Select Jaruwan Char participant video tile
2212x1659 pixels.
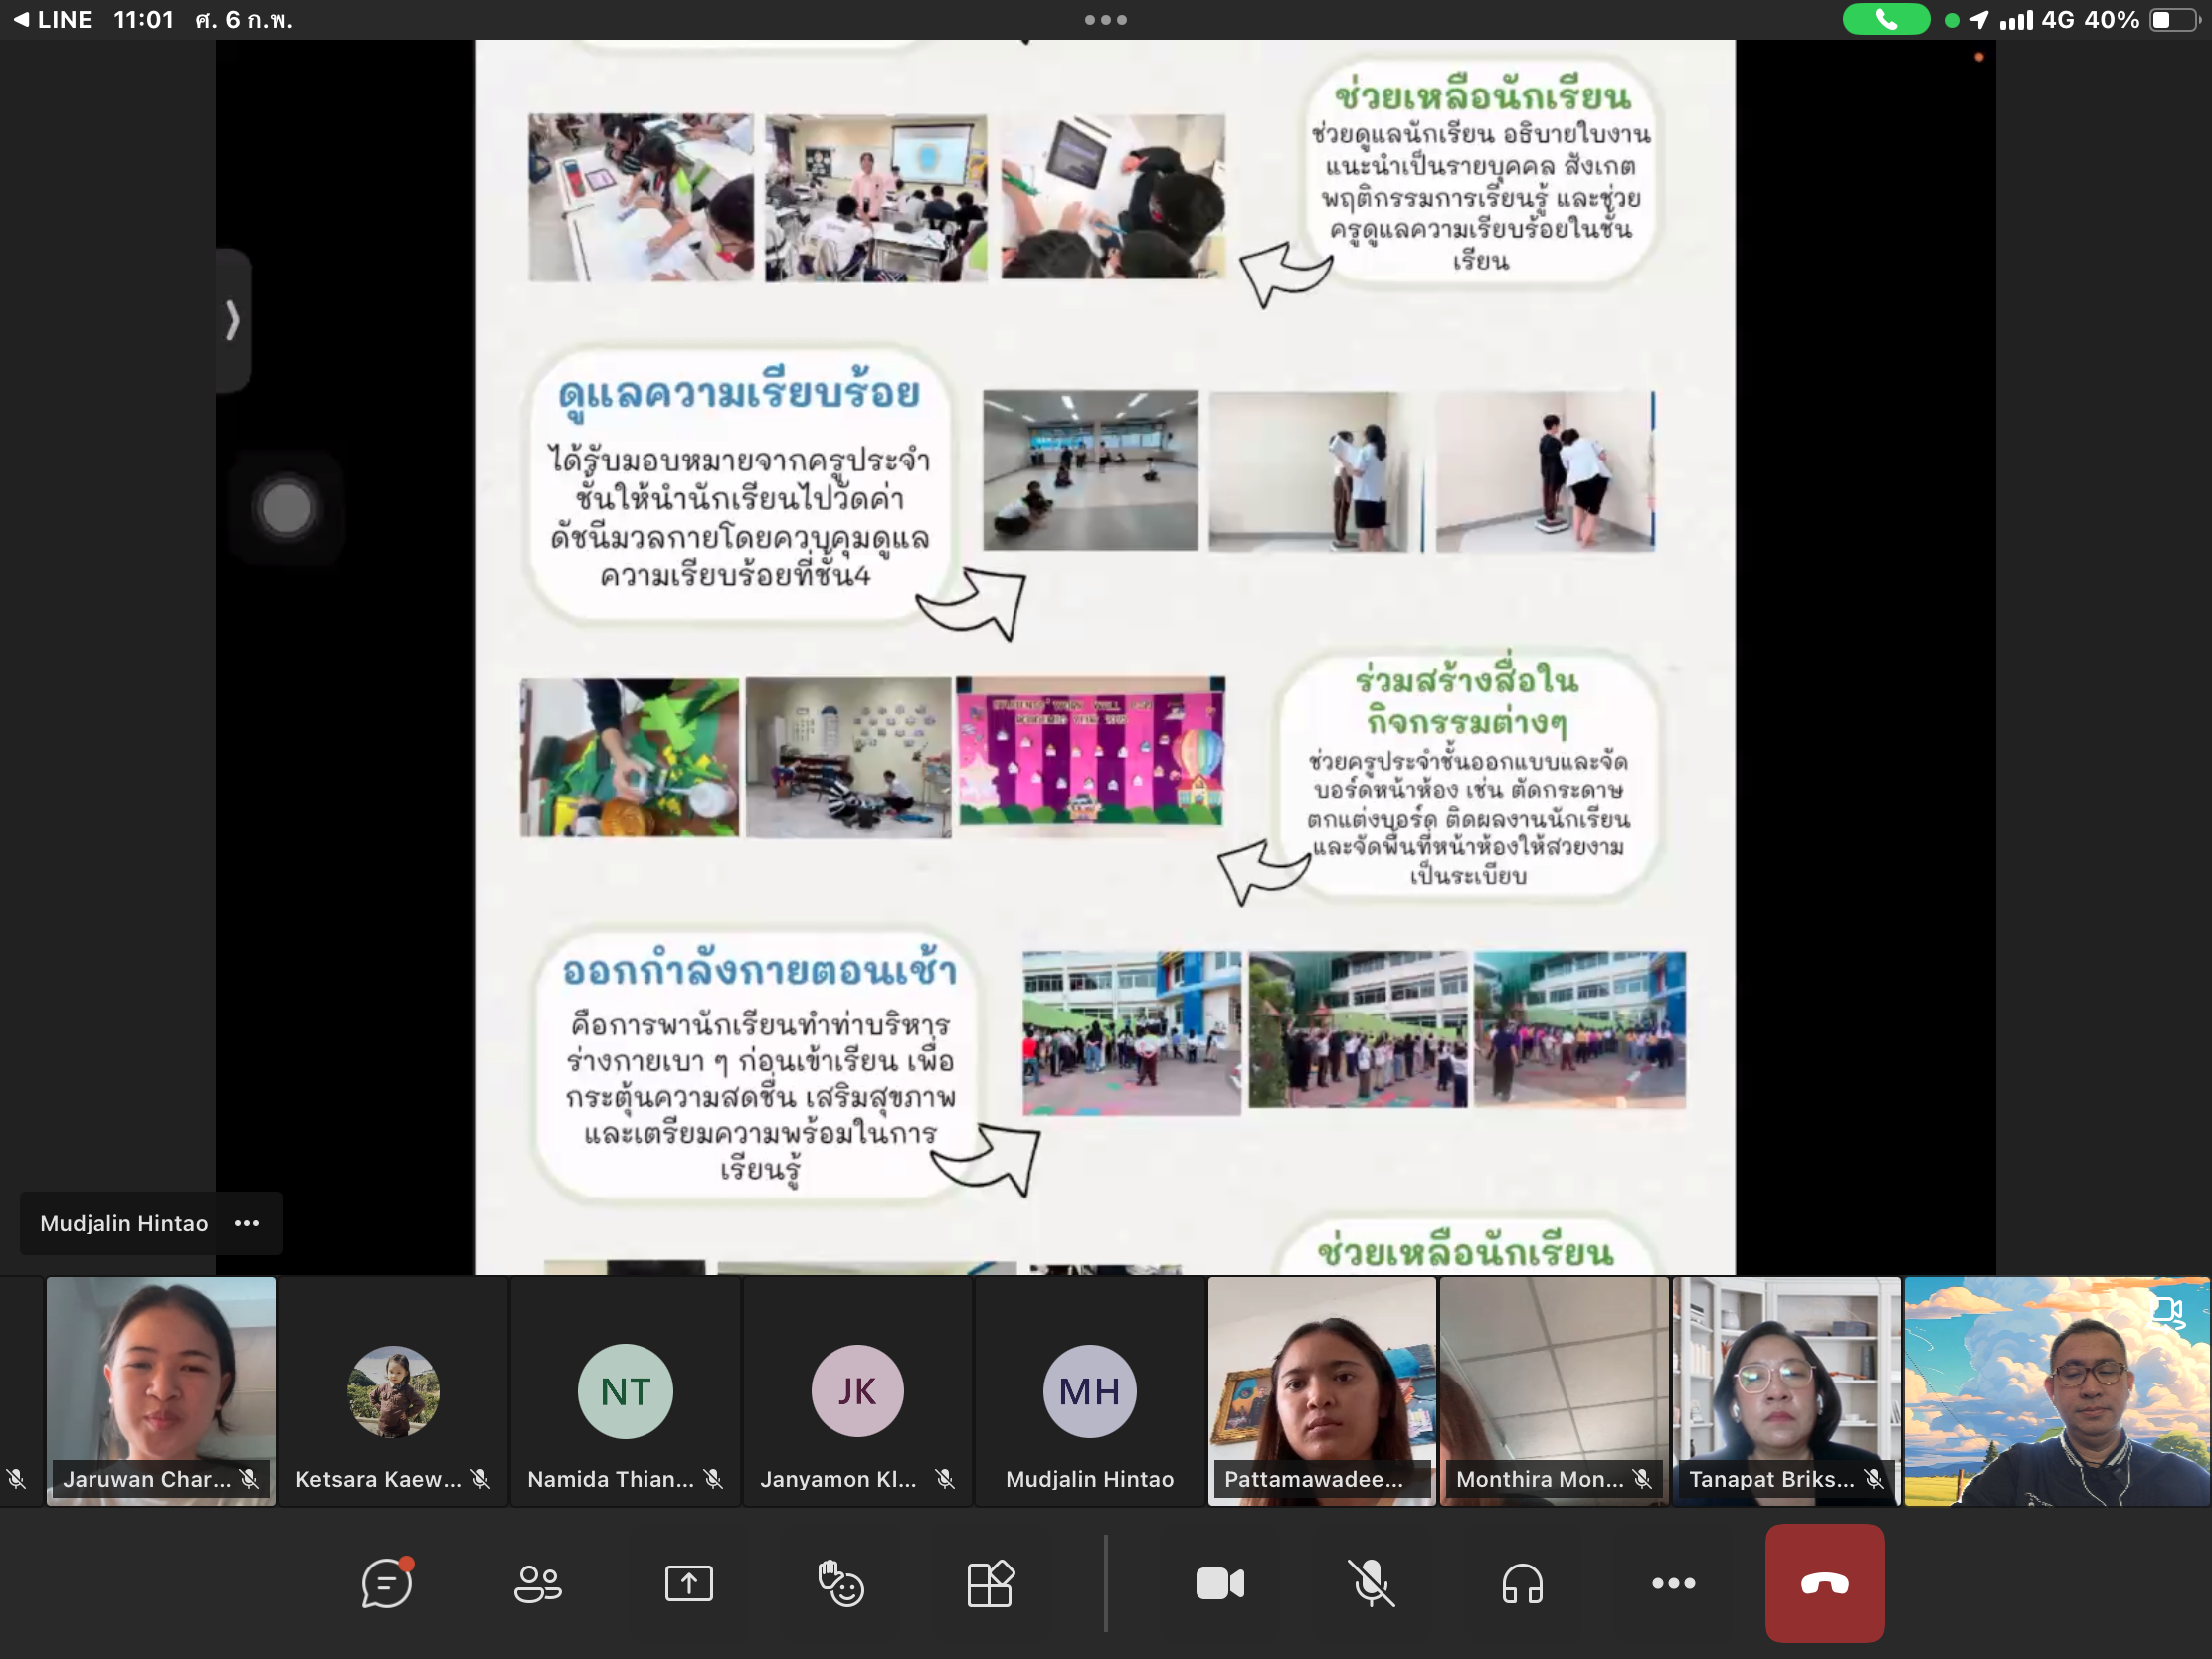161,1390
